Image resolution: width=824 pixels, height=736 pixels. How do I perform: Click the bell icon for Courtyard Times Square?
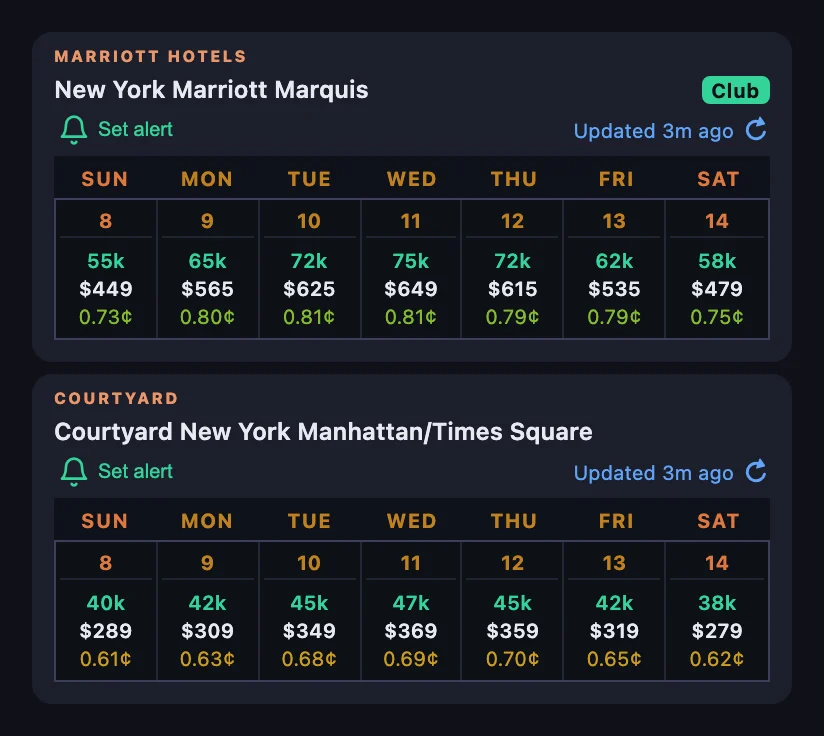coord(74,471)
